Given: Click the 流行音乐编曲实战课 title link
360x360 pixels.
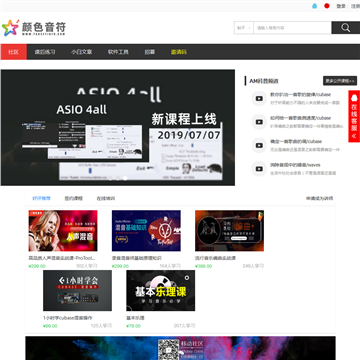Looking at the screenshot, I should 215,258.
